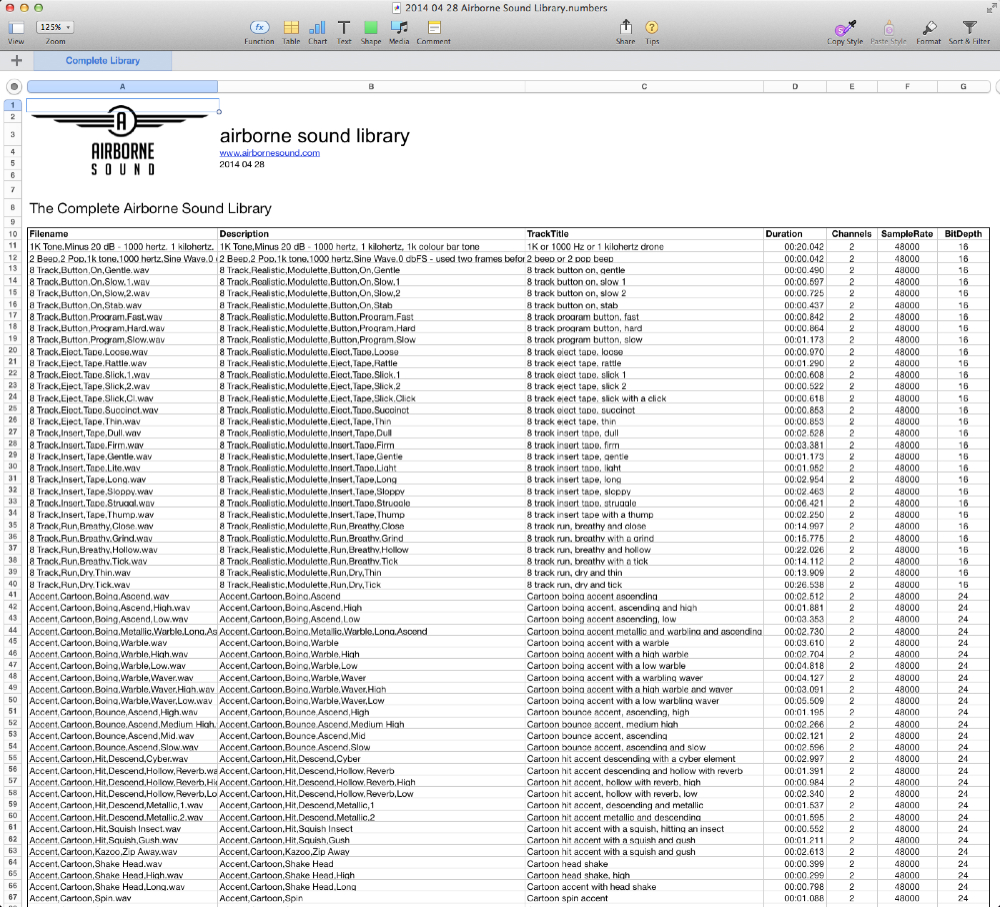Click the 'airborne sound library' heading text
This screenshot has height=907, width=1000.
(314, 136)
